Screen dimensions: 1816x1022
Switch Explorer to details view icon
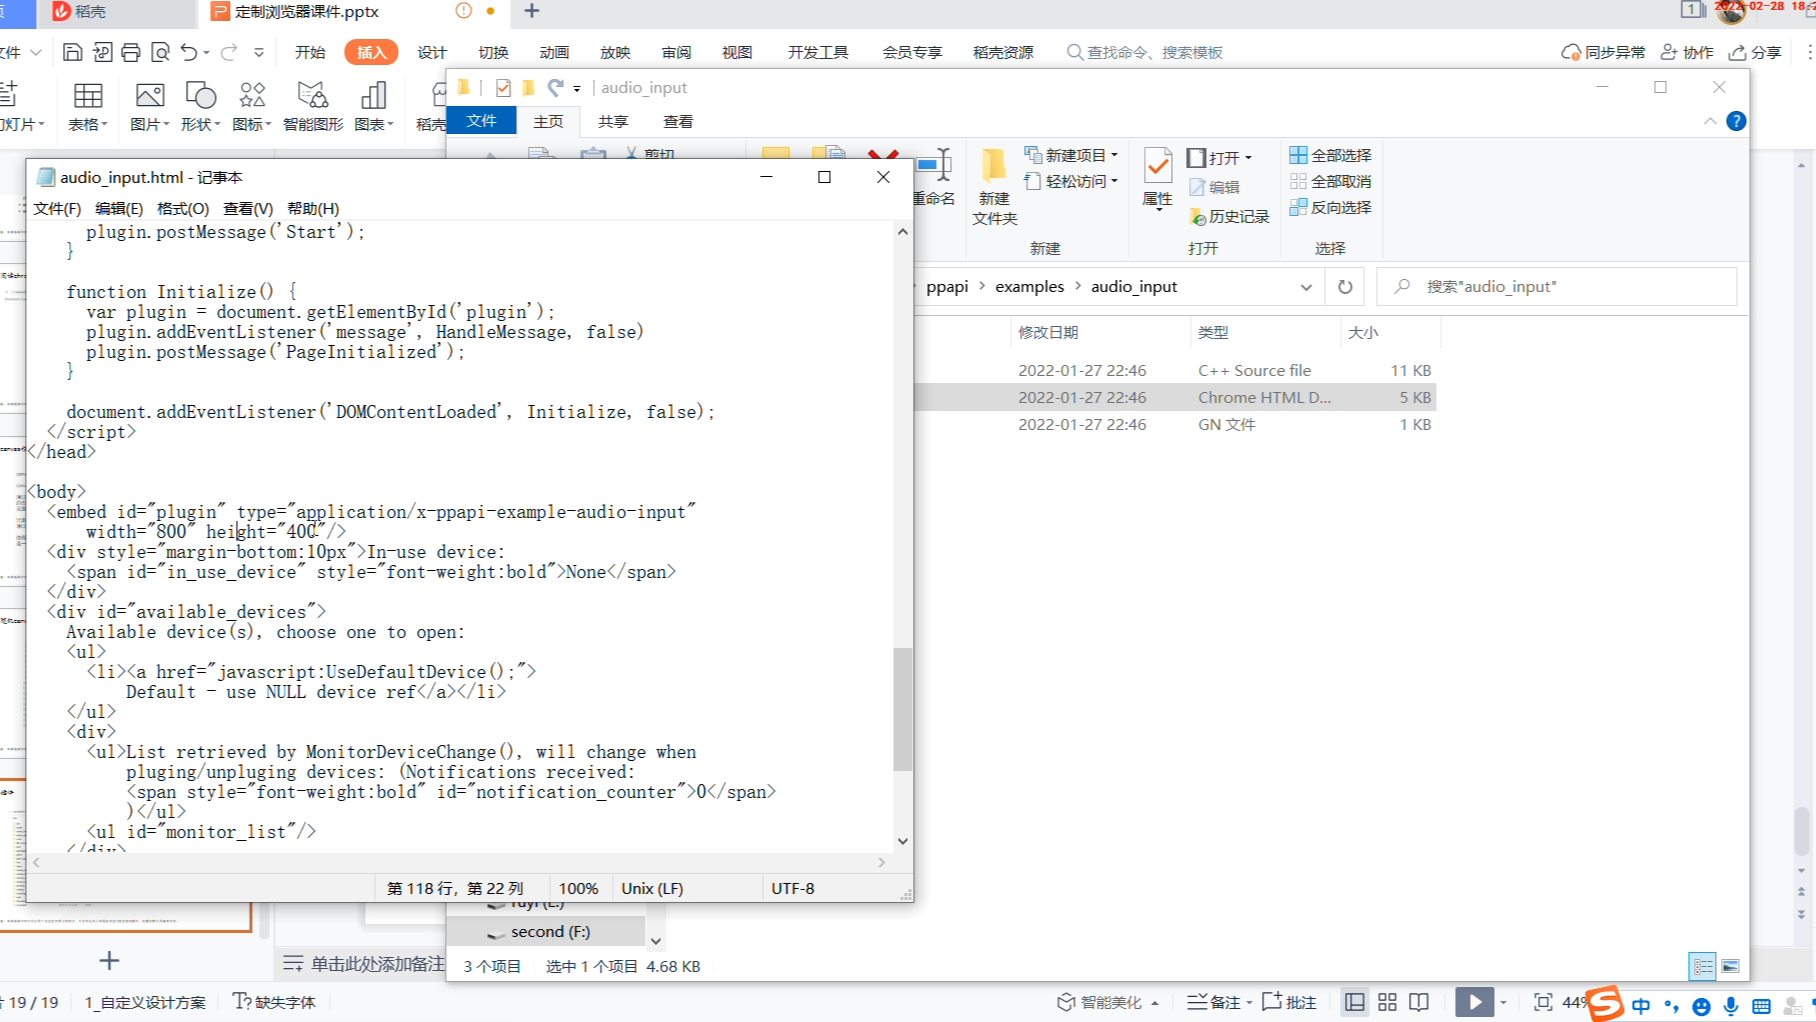pyautogui.click(x=1702, y=966)
